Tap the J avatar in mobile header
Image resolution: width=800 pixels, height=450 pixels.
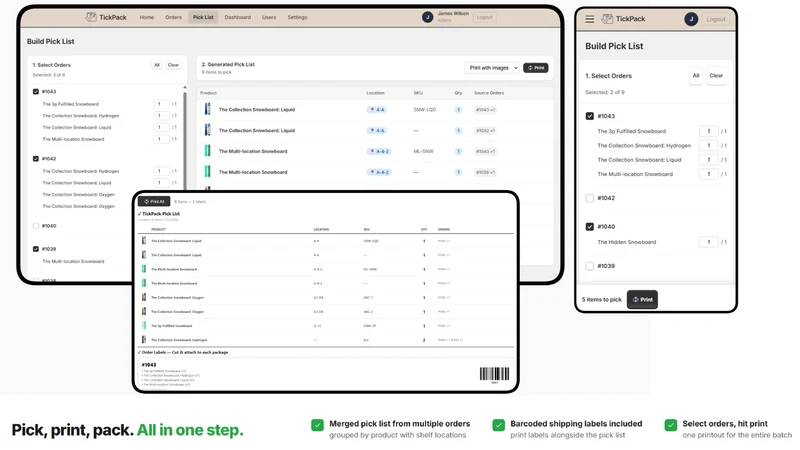[691, 19]
